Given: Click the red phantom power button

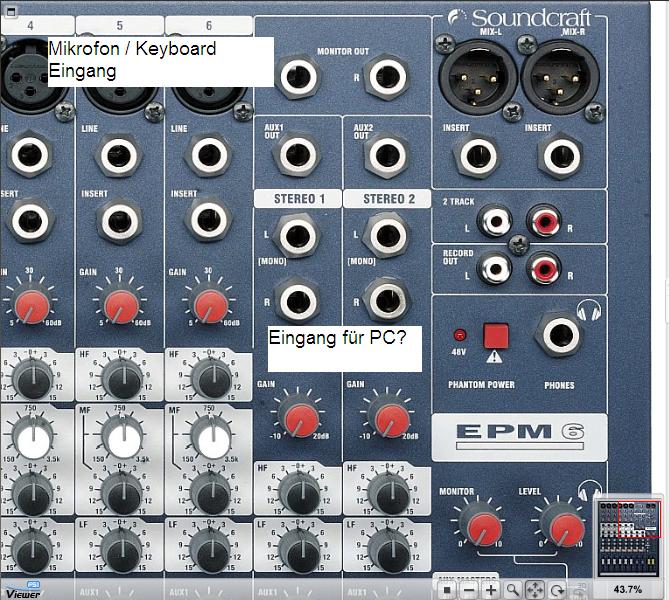Looking at the screenshot, I should pyautogui.click(x=495, y=336).
